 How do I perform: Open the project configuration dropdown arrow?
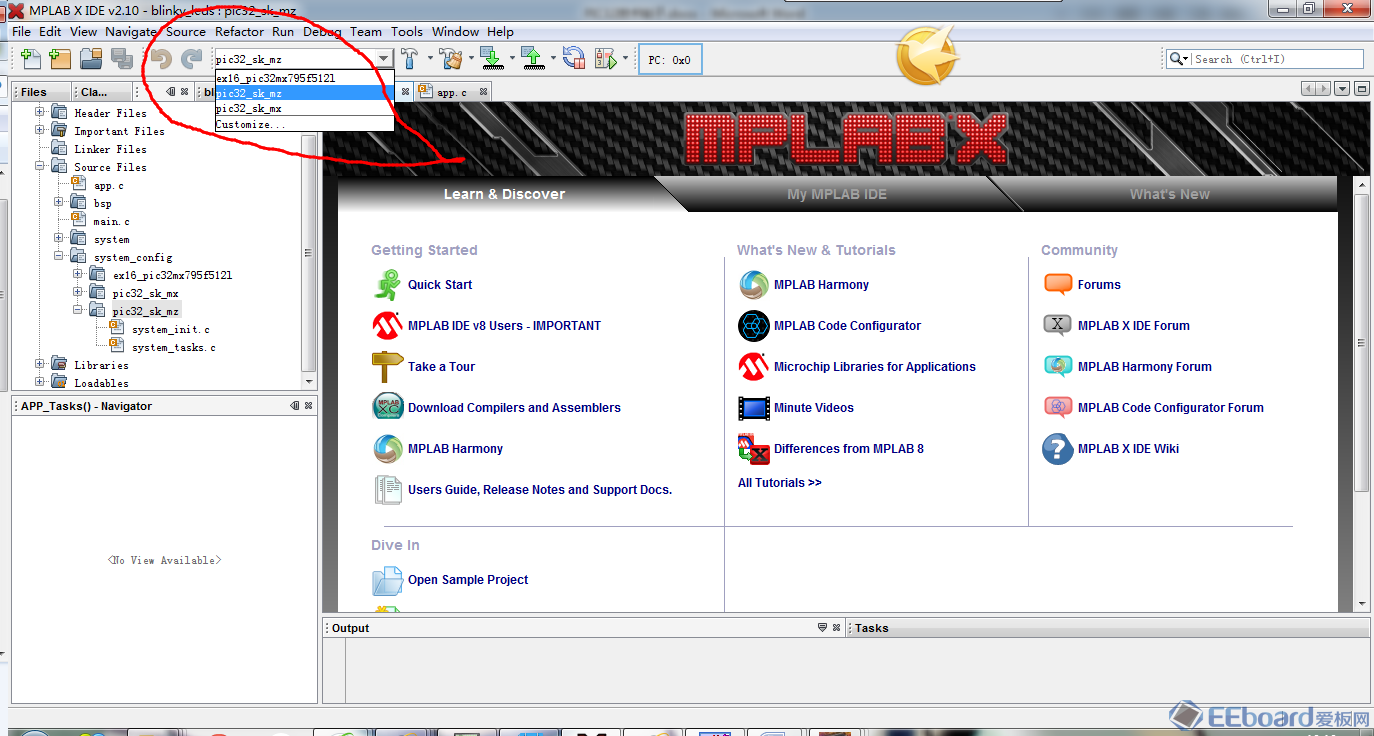(384, 59)
